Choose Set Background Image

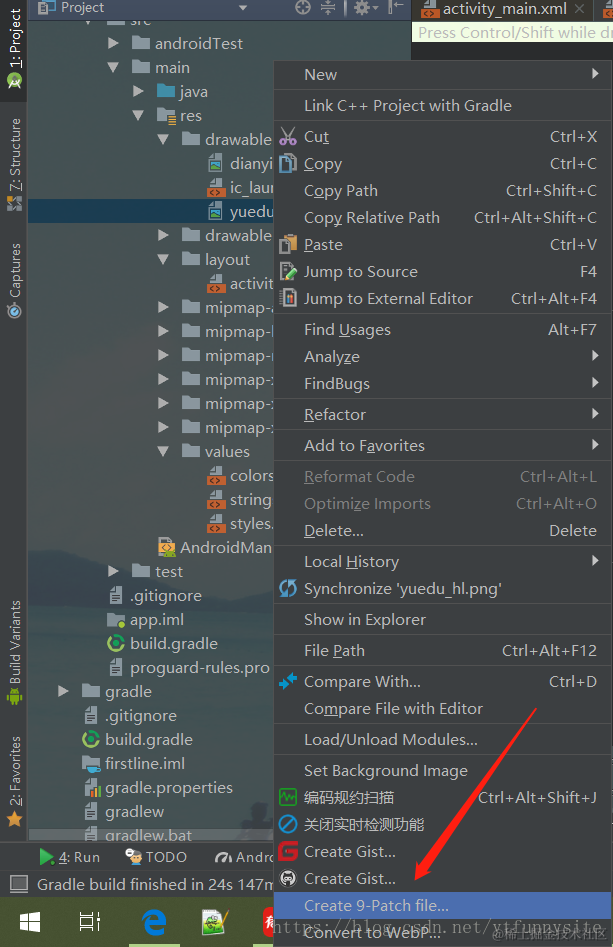pos(442,771)
